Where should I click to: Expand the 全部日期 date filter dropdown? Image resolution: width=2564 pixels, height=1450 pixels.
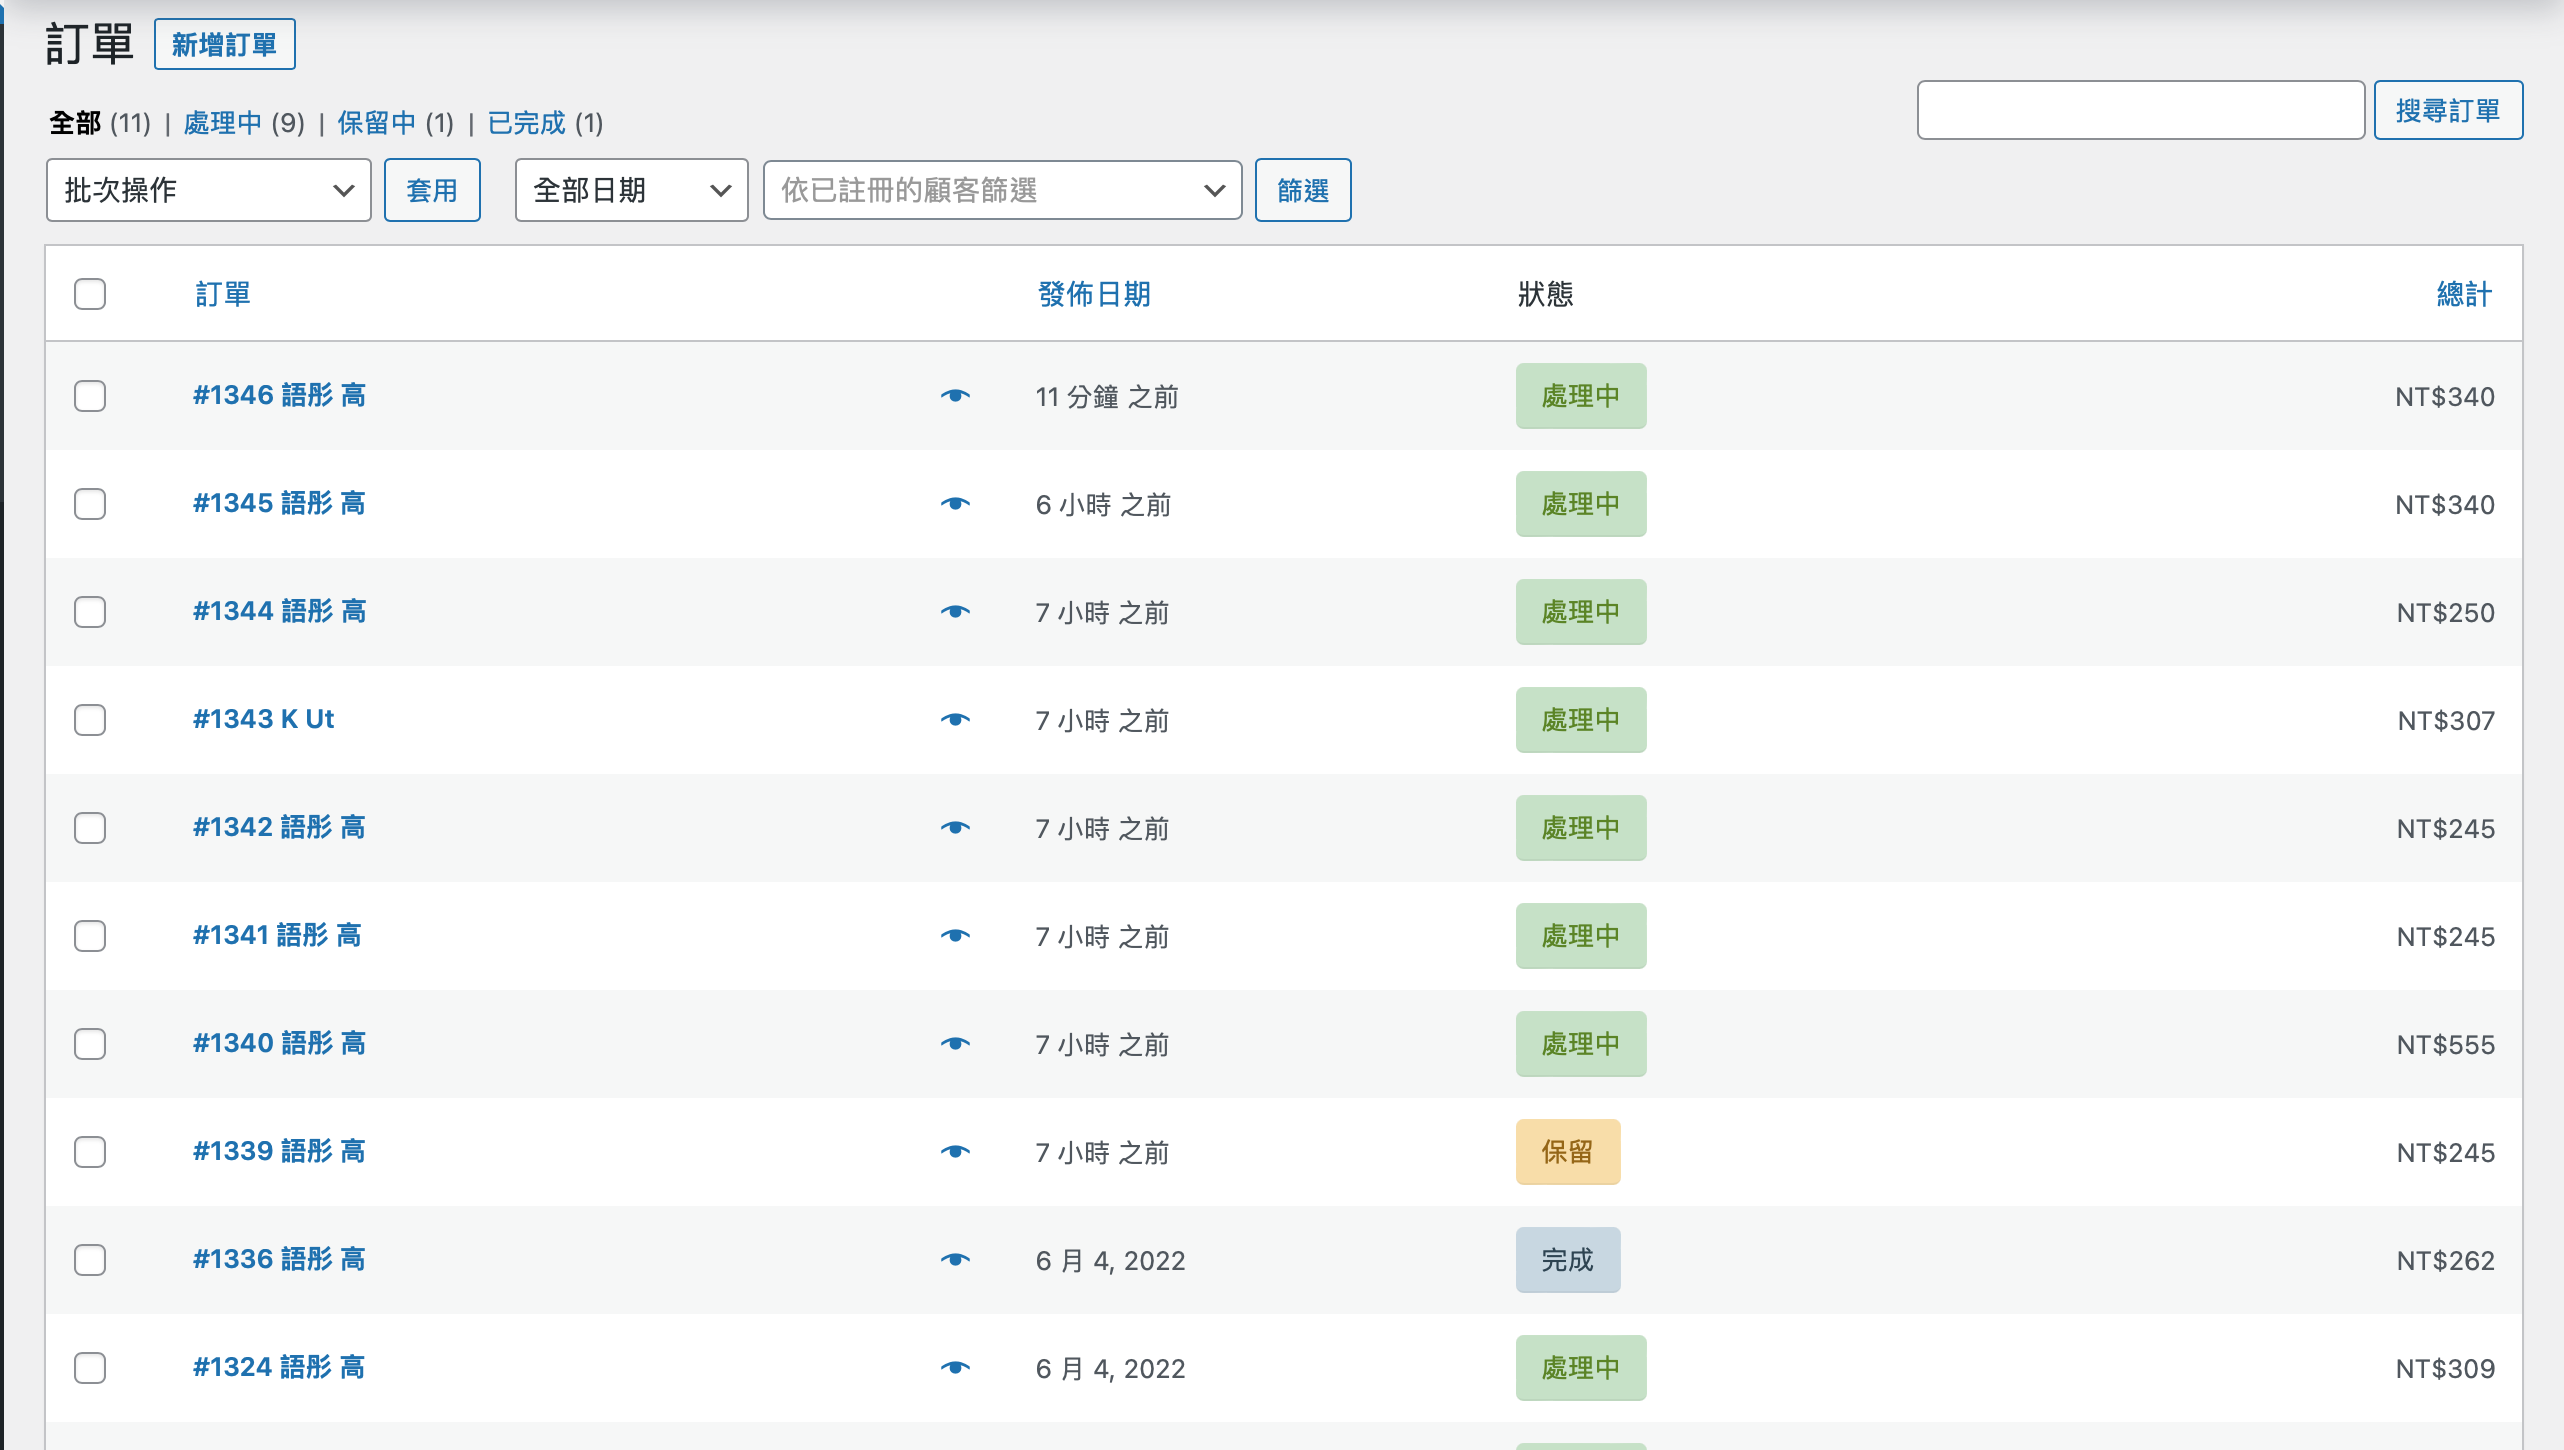click(x=631, y=190)
